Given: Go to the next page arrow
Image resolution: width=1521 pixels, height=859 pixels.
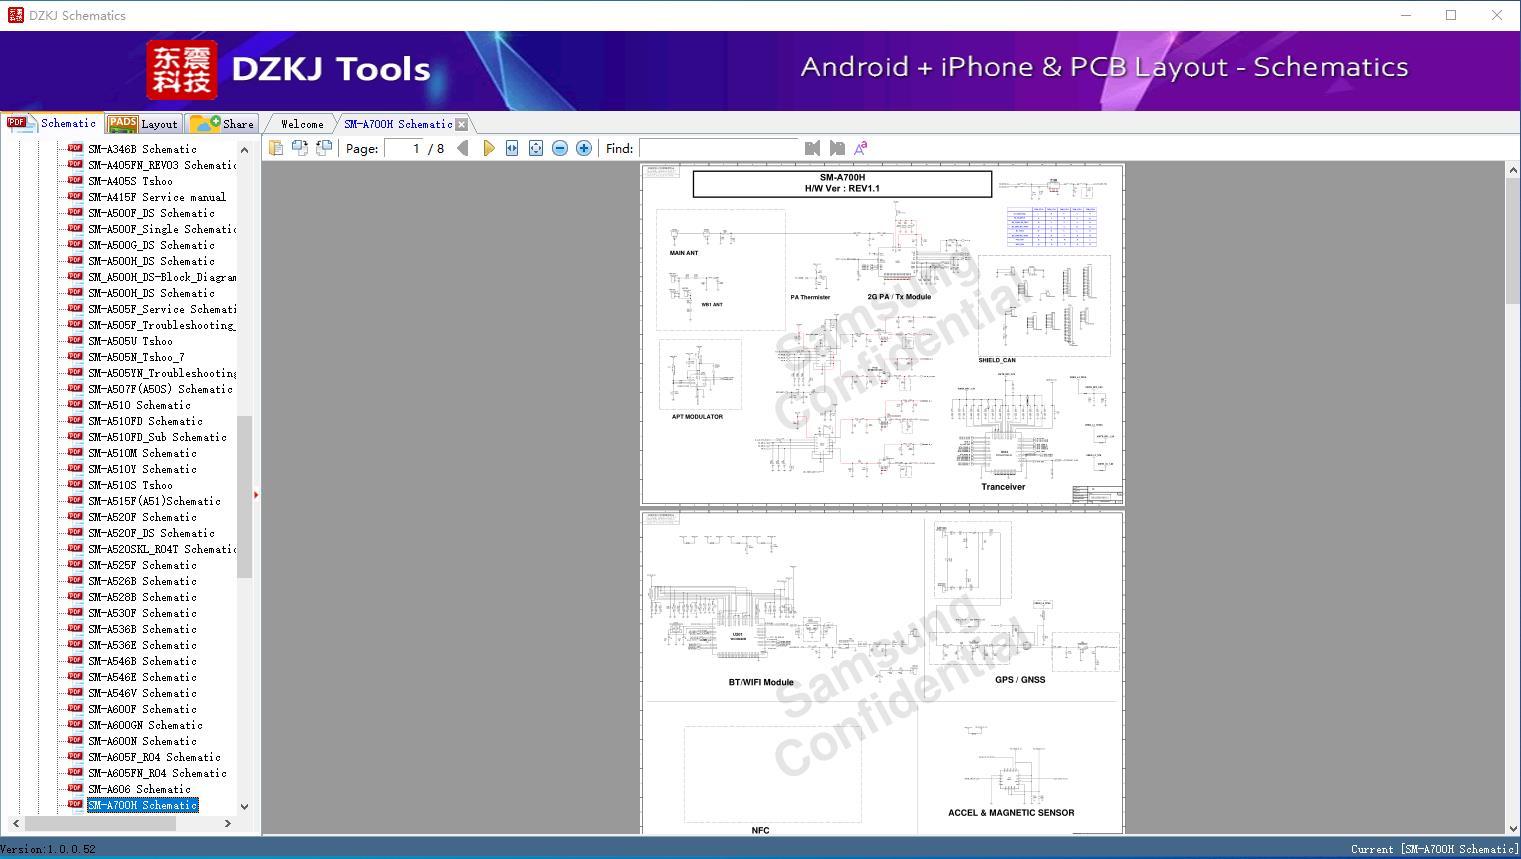Looking at the screenshot, I should pos(488,148).
